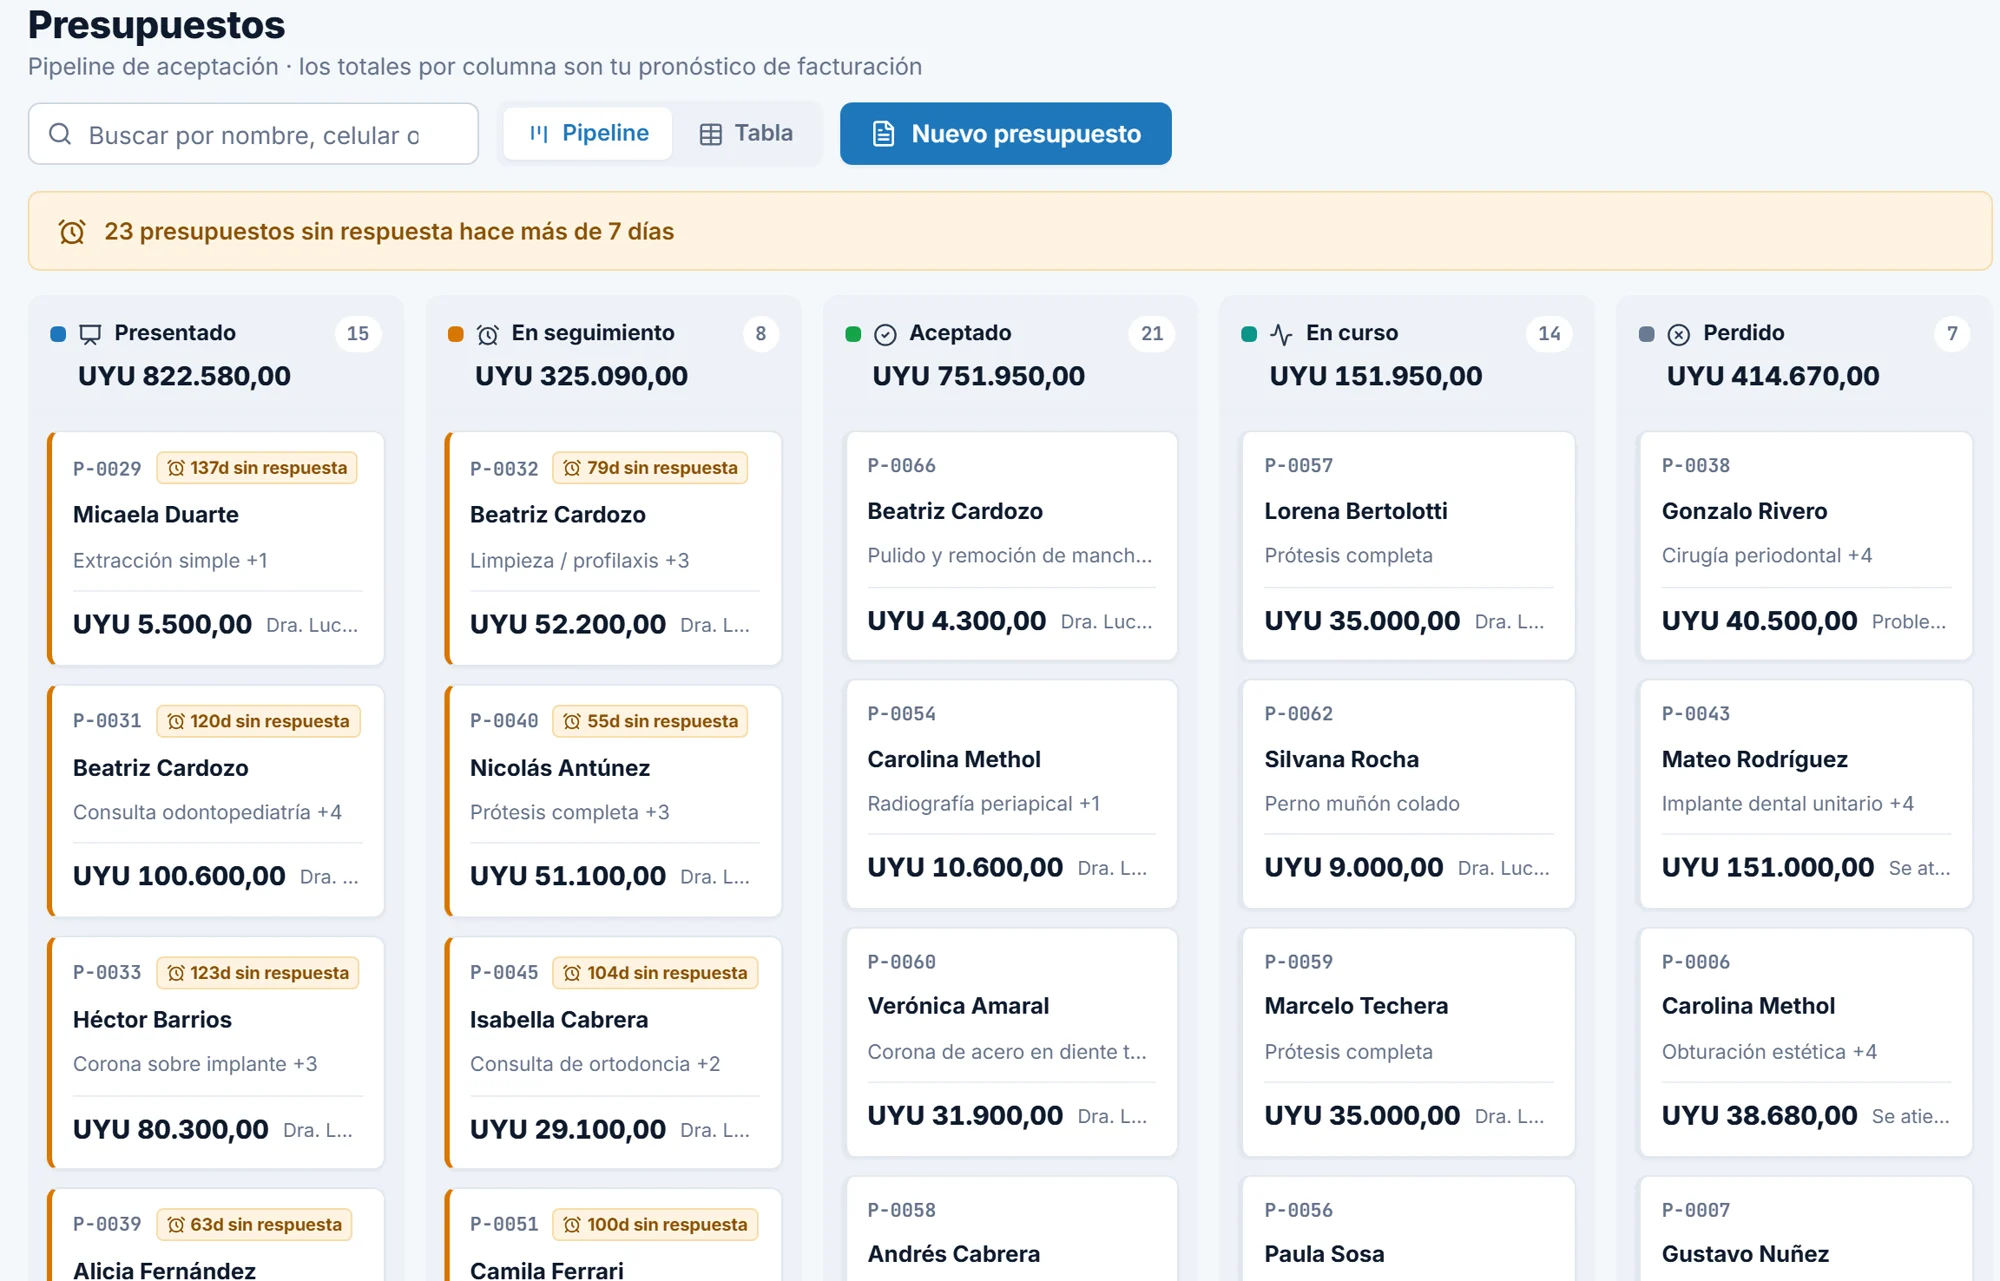Select Carolina Methol card P-0054

coord(1011,794)
